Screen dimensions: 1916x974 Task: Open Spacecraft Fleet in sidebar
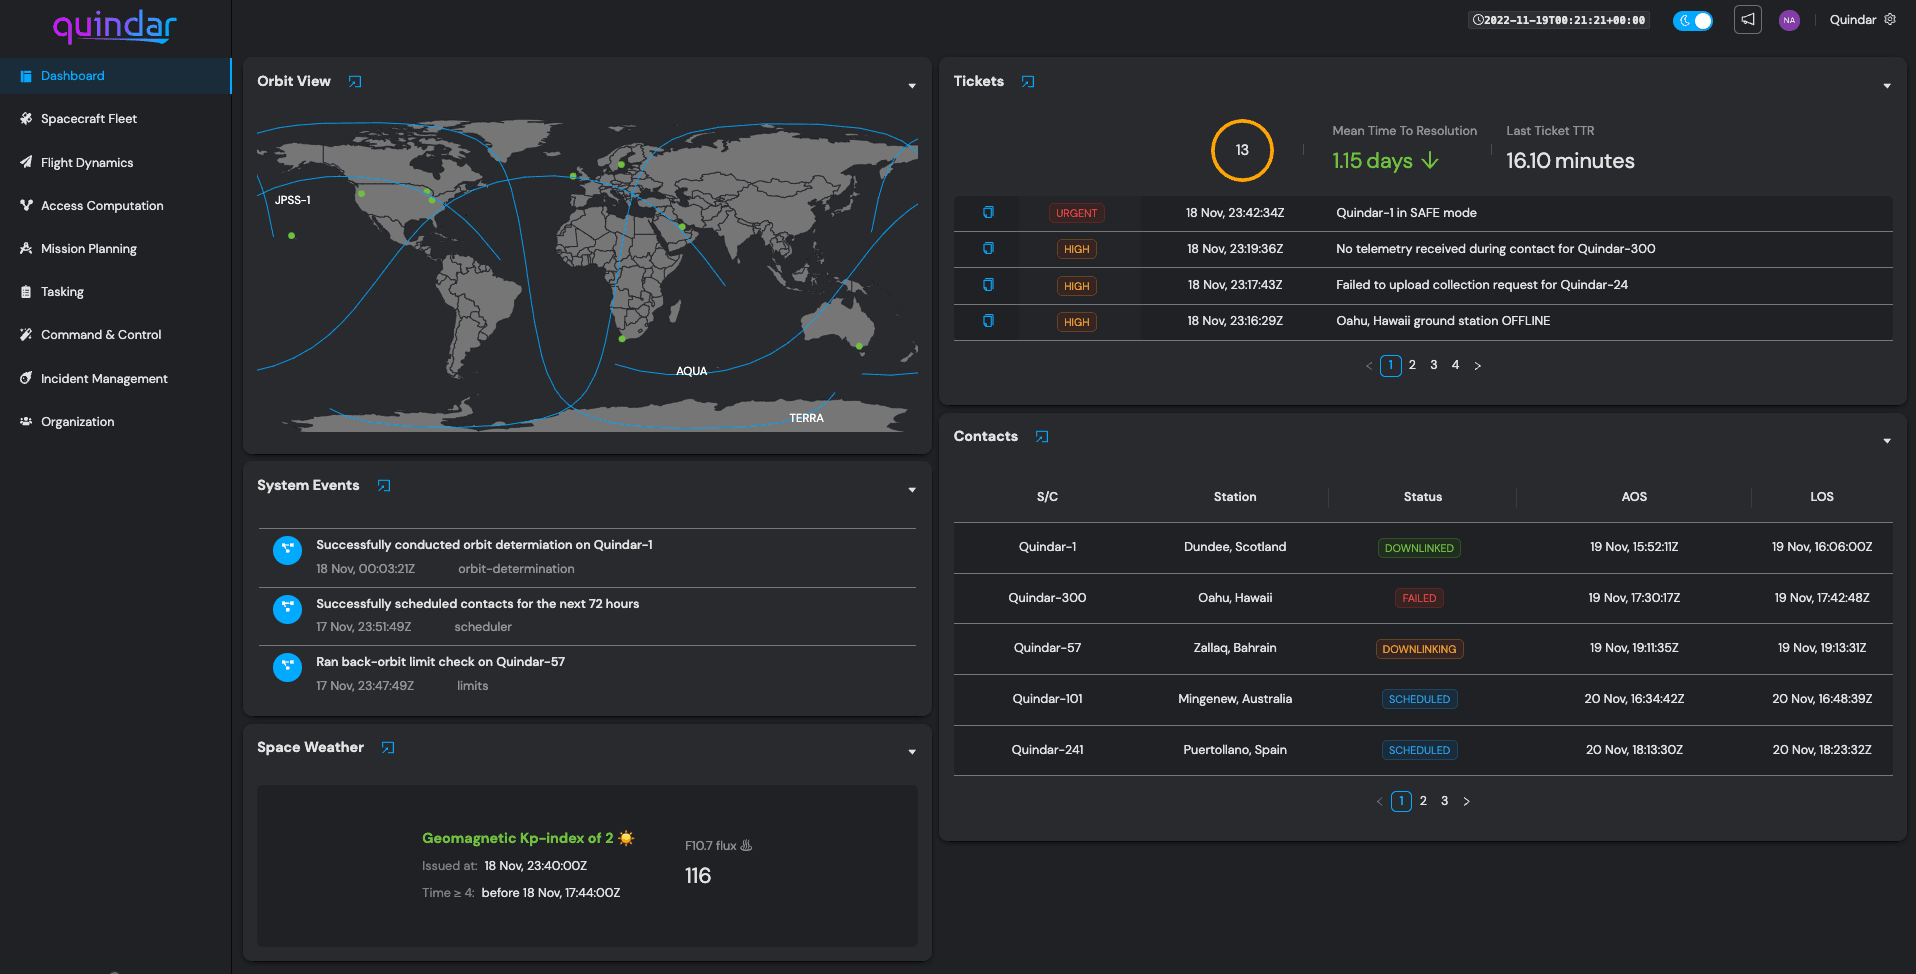(x=89, y=119)
